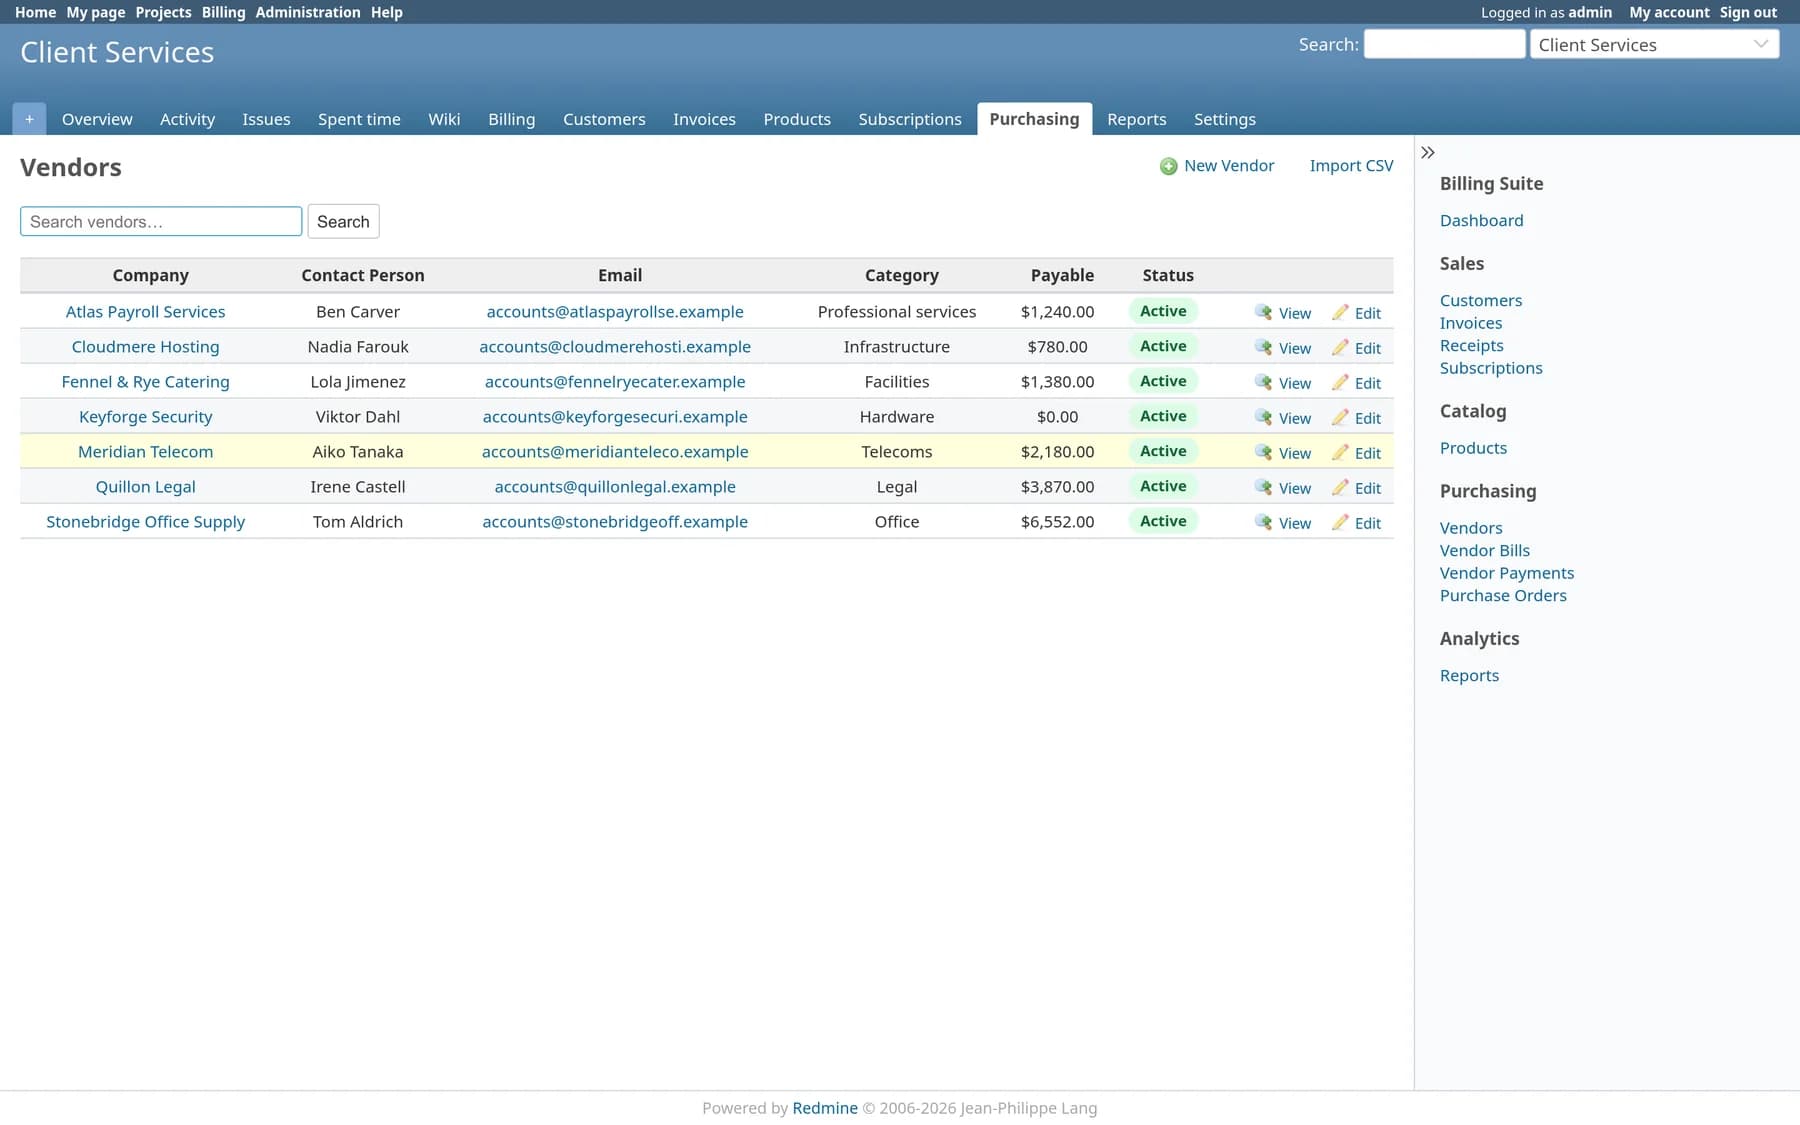Click the Edit pencil icon for Stonebridge Office Supply

[1340, 522]
